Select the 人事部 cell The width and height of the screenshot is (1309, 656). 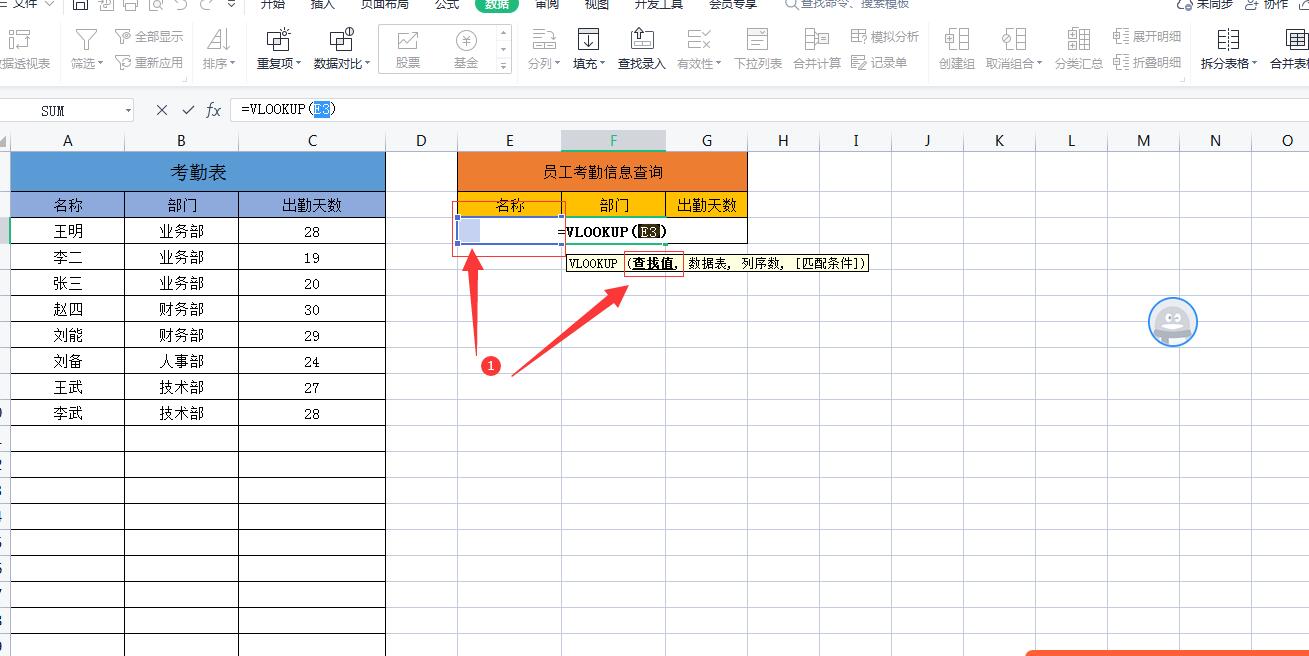(181, 361)
